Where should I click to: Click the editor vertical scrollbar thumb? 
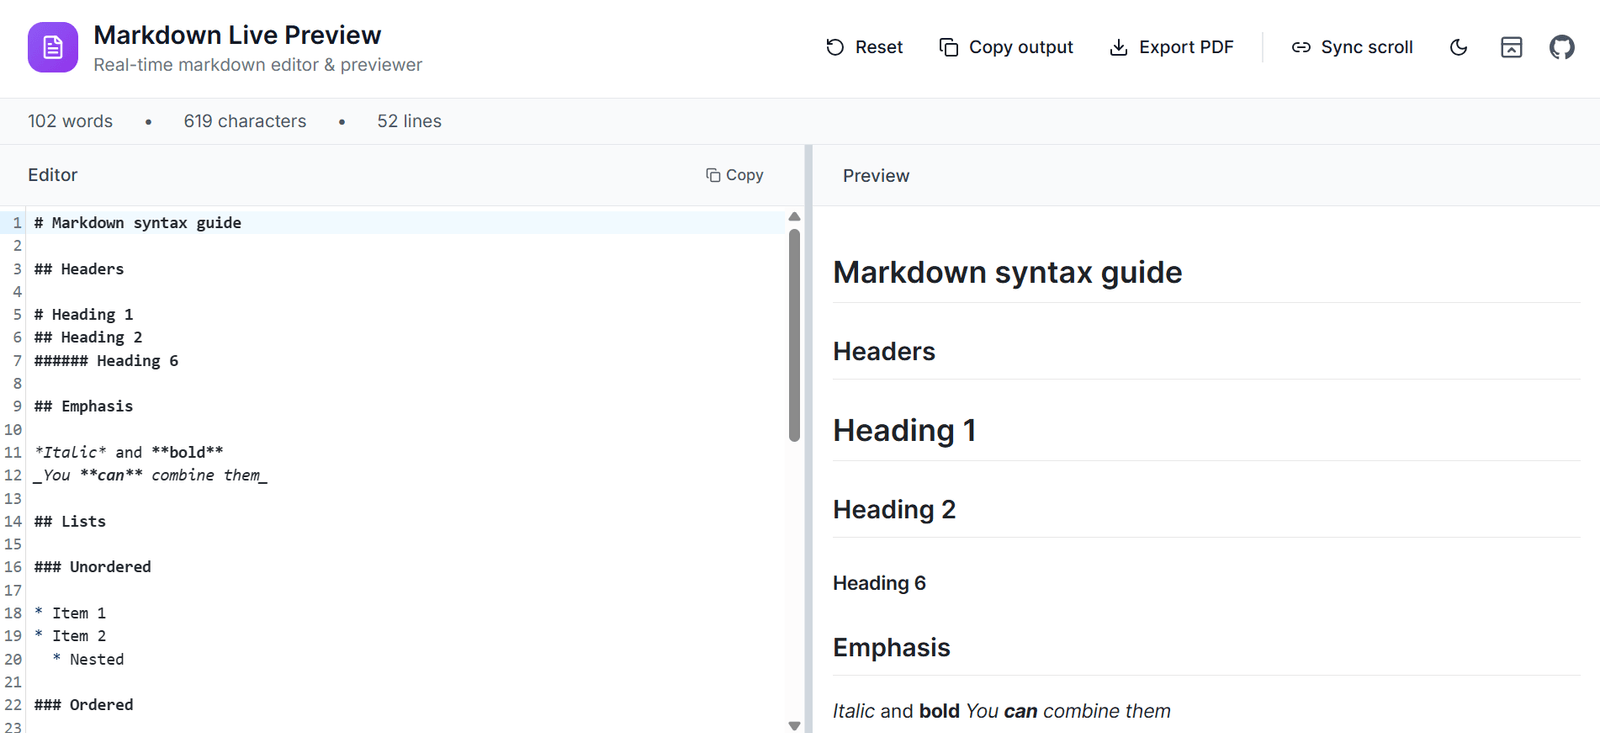click(x=794, y=335)
